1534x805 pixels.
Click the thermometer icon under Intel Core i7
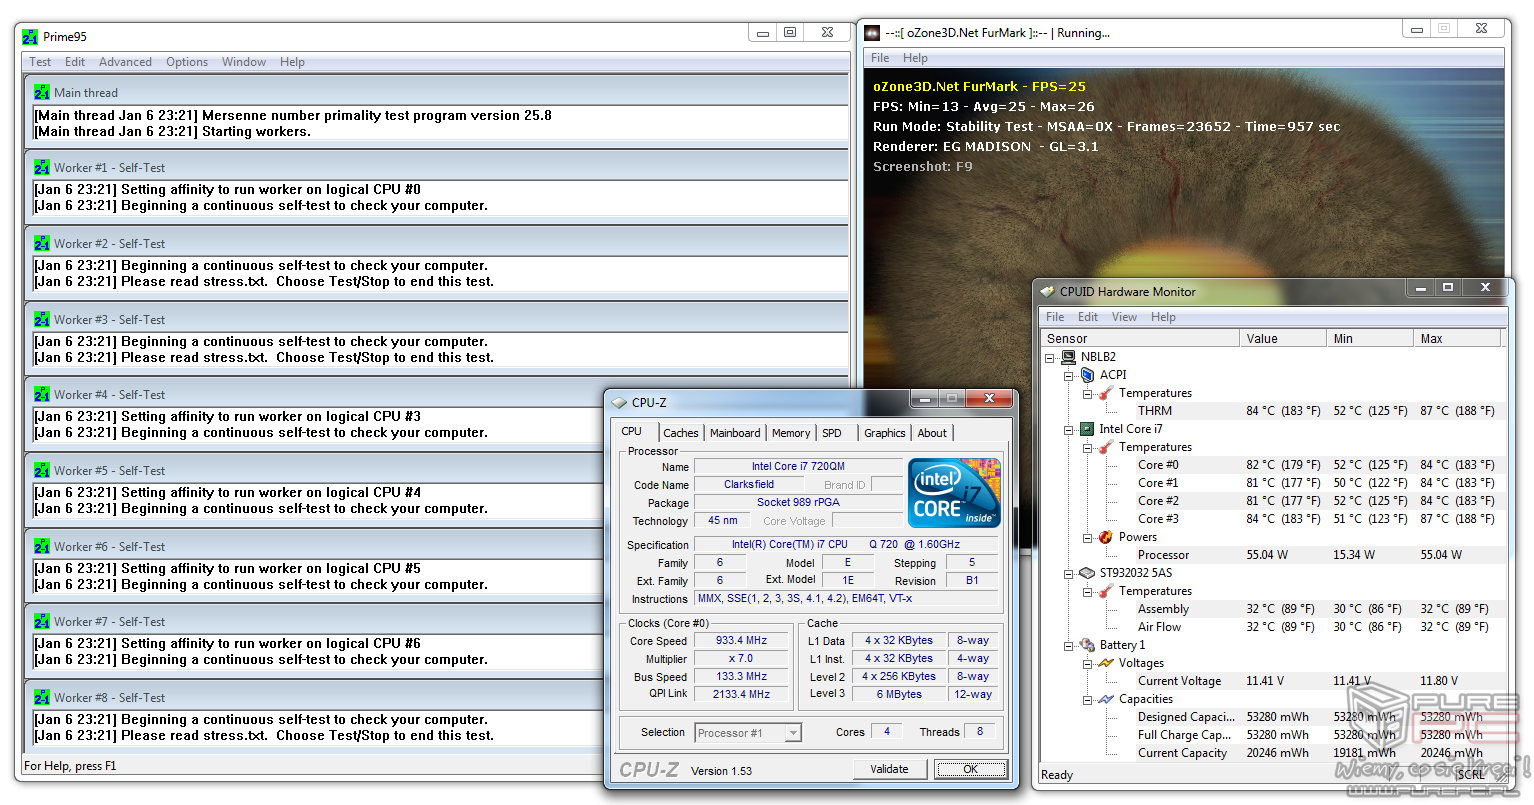pos(1106,447)
